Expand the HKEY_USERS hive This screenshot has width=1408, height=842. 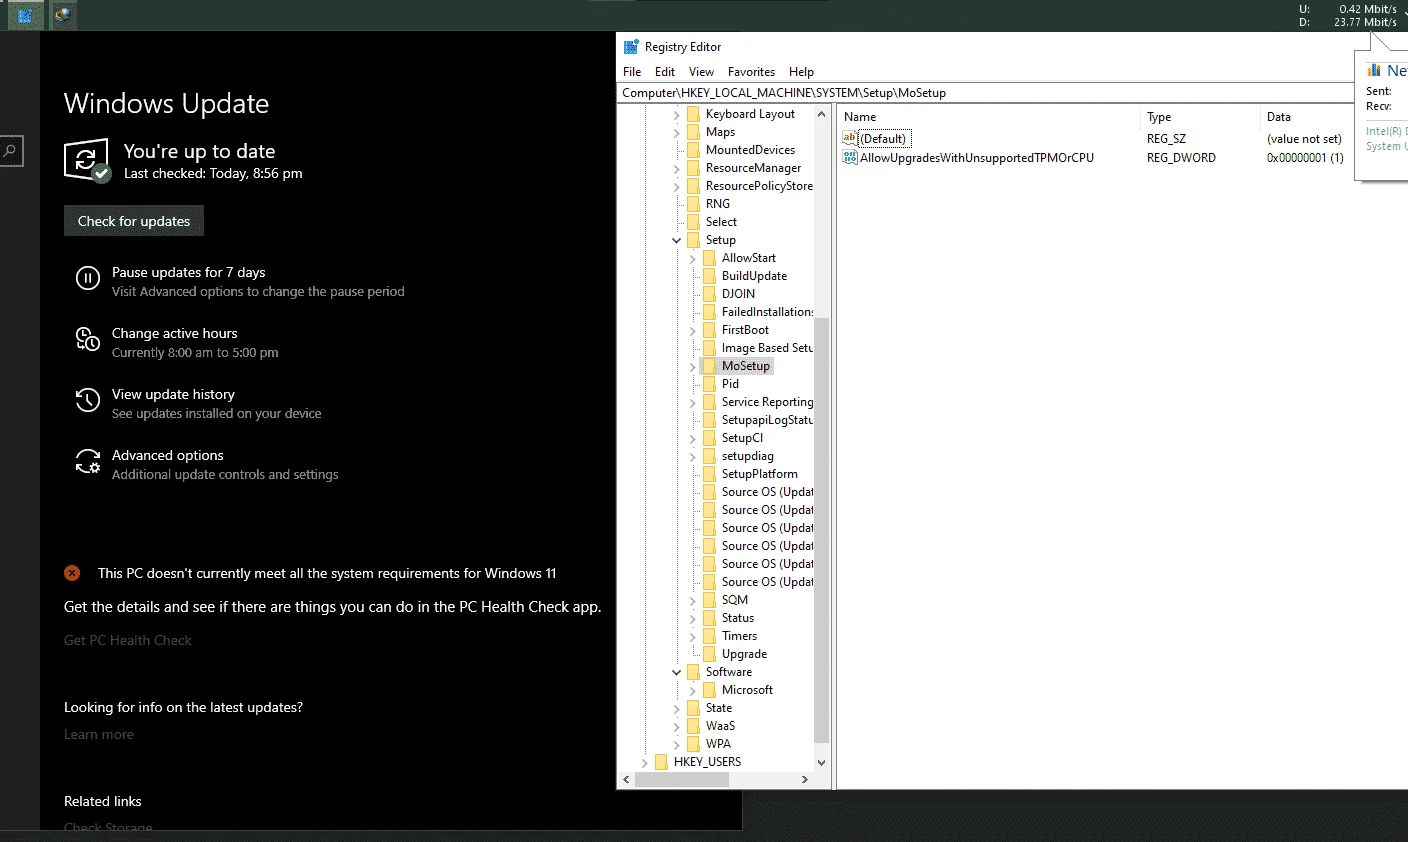pos(645,762)
